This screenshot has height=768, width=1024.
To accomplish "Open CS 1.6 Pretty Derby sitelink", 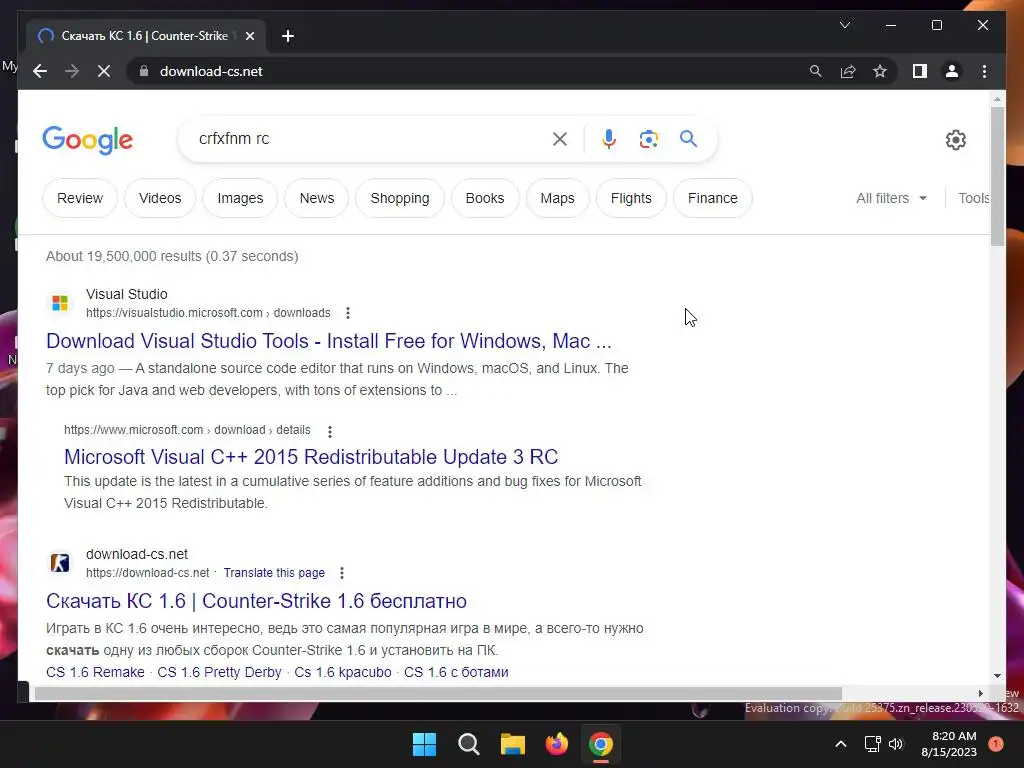I will [219, 672].
